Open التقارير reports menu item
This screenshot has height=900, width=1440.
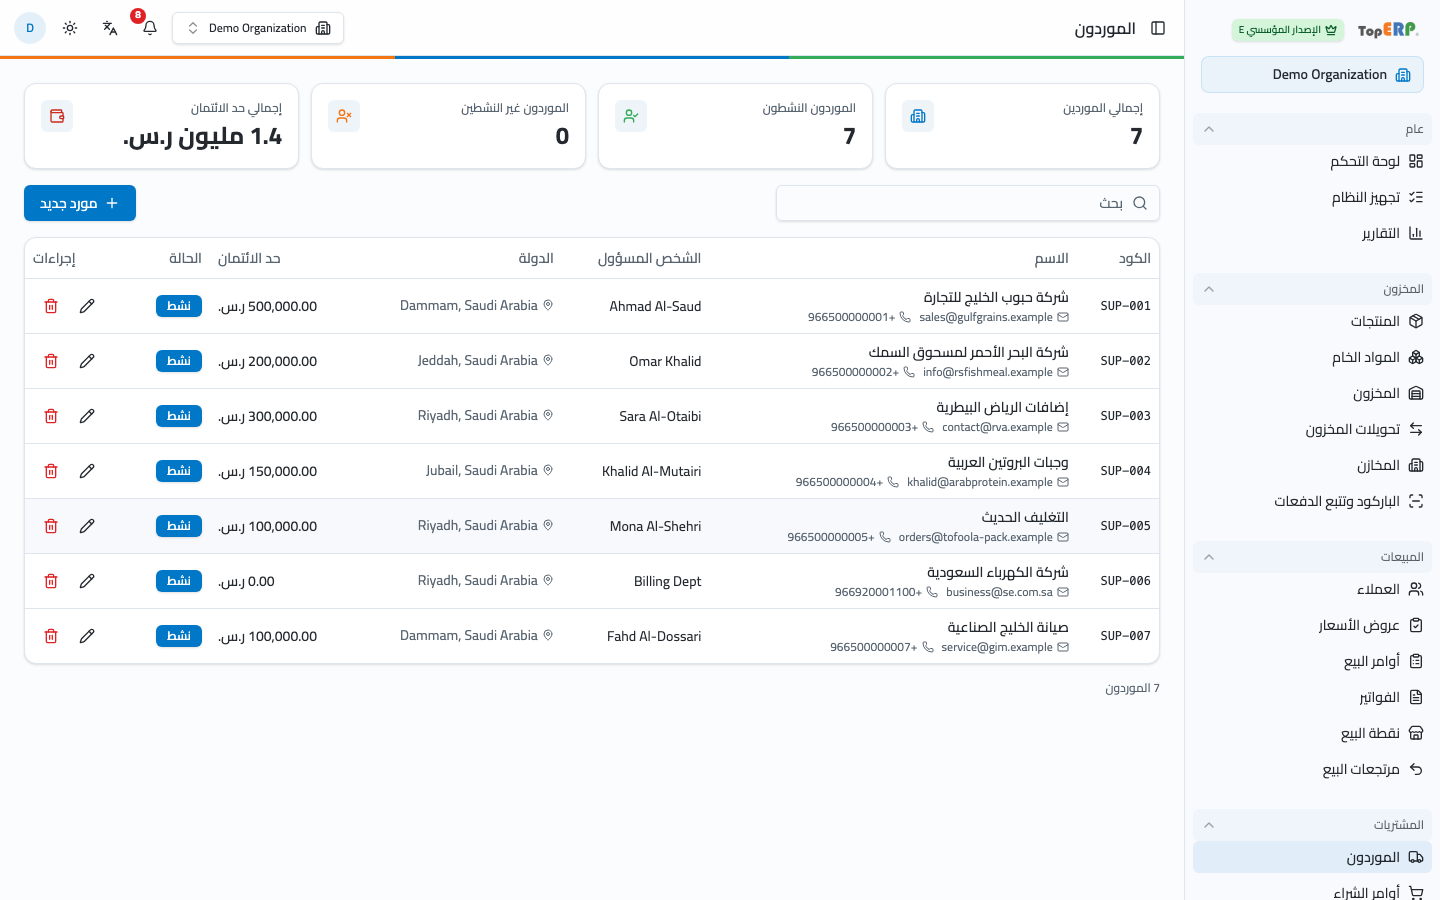pyautogui.click(x=1312, y=233)
